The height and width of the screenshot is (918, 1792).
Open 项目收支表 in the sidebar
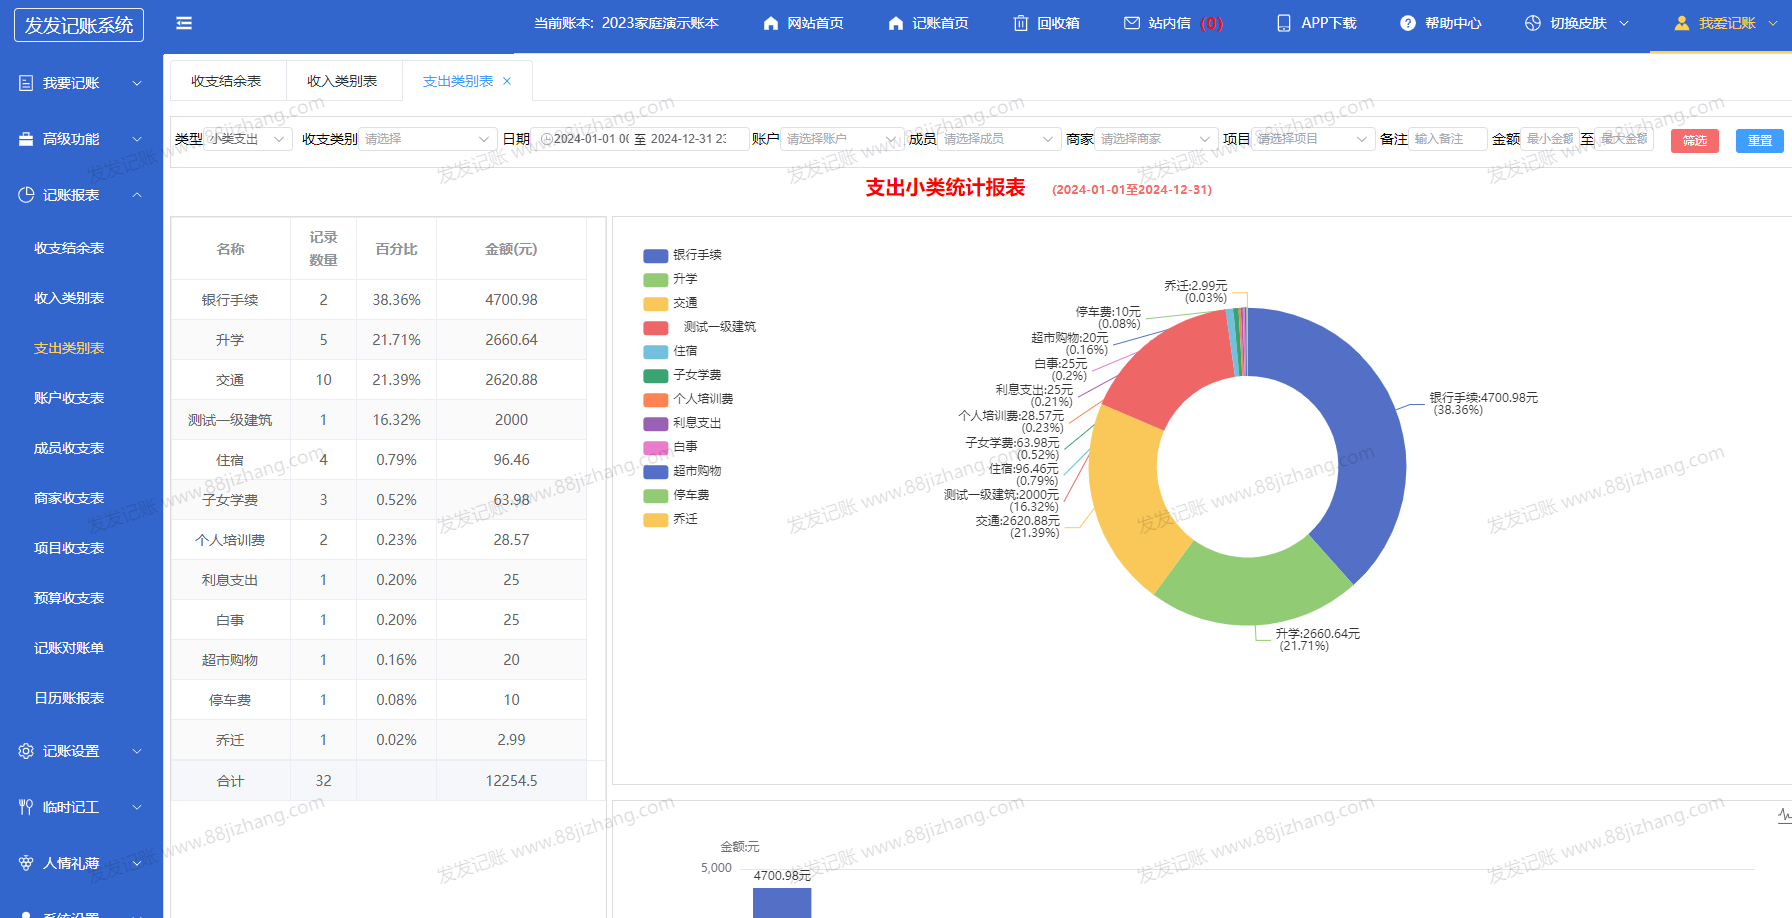tap(69, 548)
